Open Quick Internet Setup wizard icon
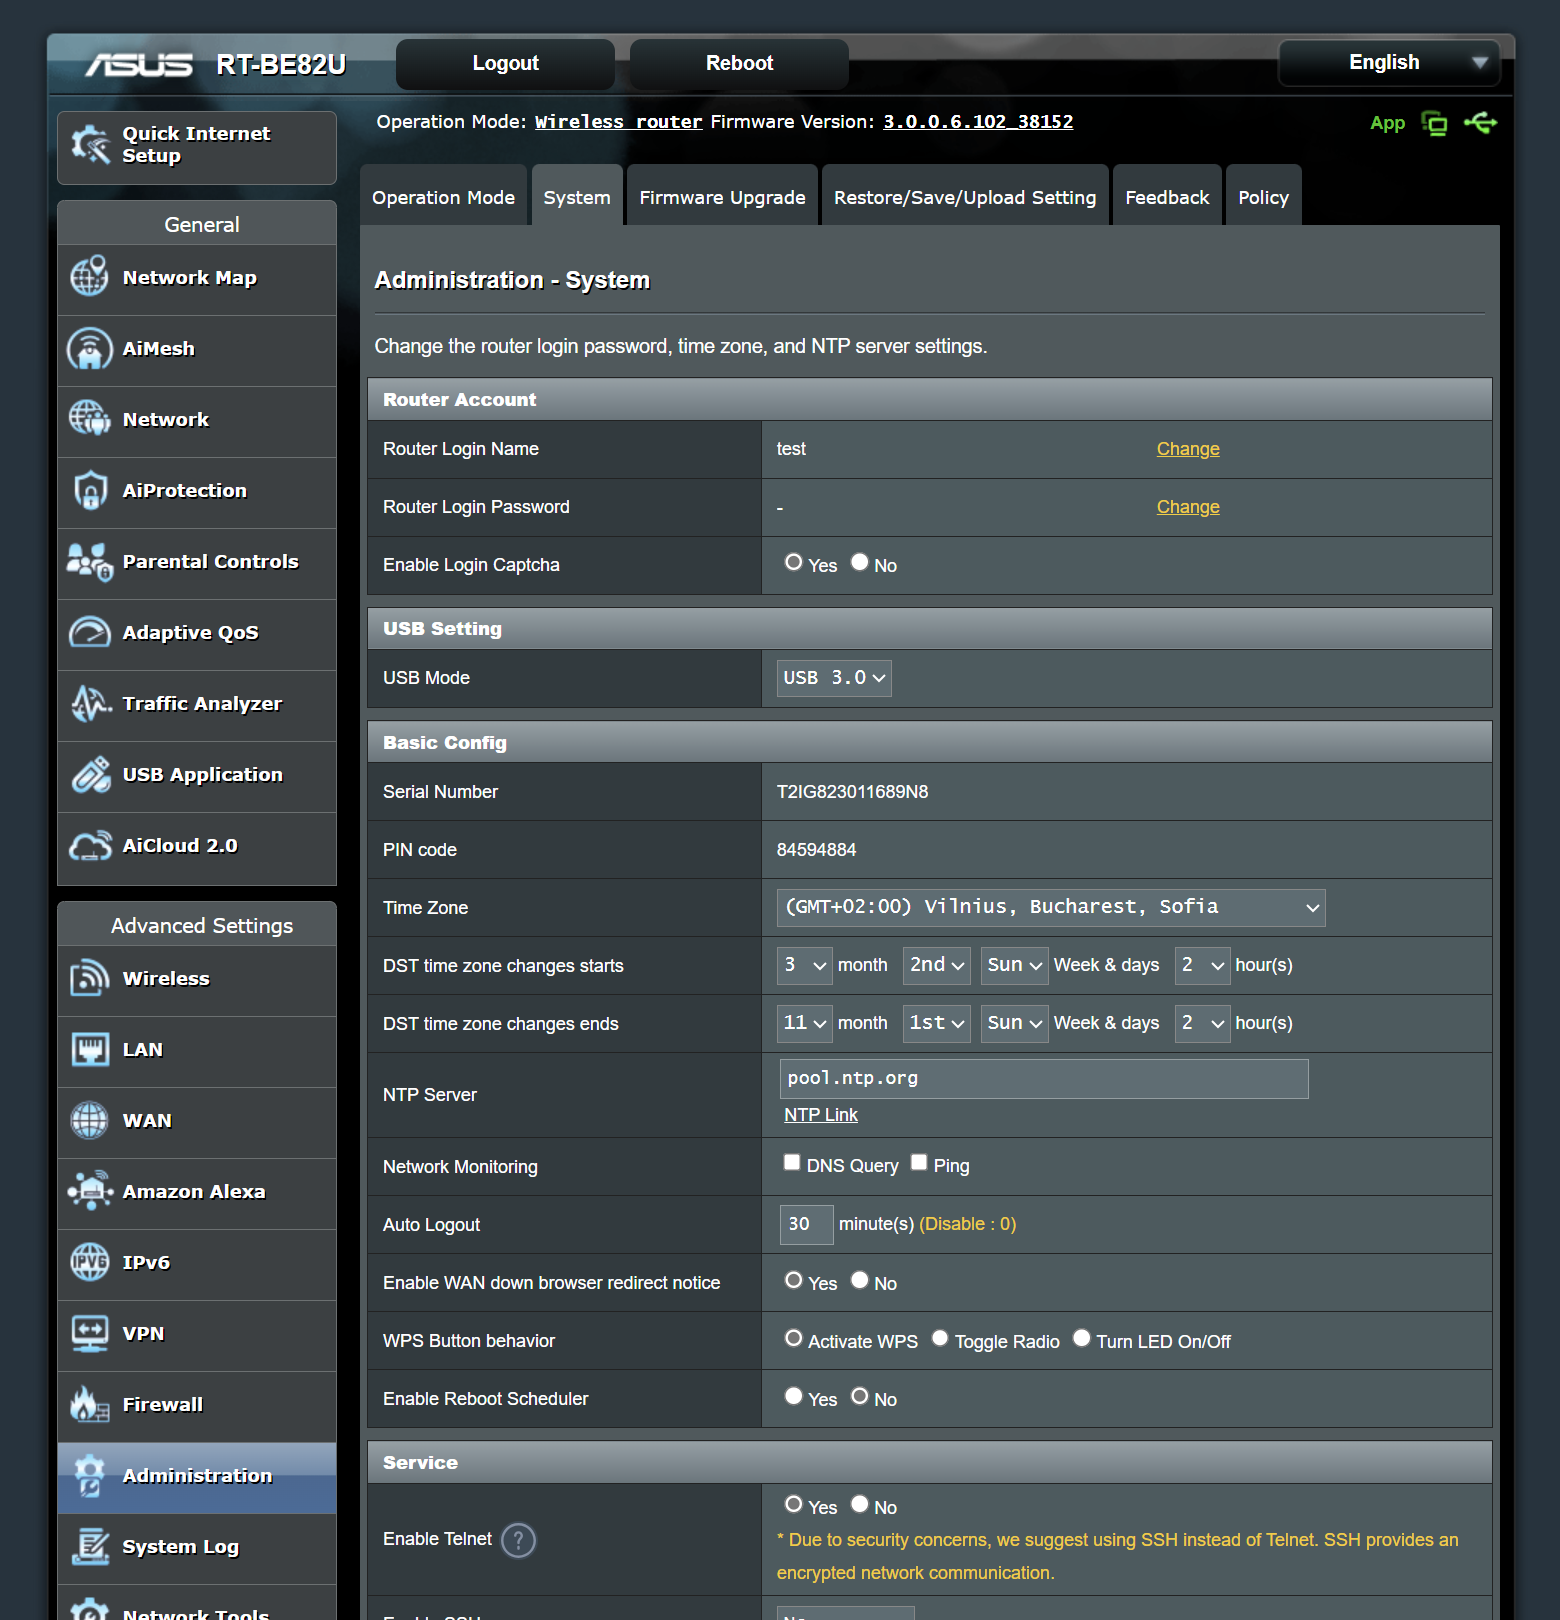This screenshot has width=1560, height=1620. click(90, 145)
